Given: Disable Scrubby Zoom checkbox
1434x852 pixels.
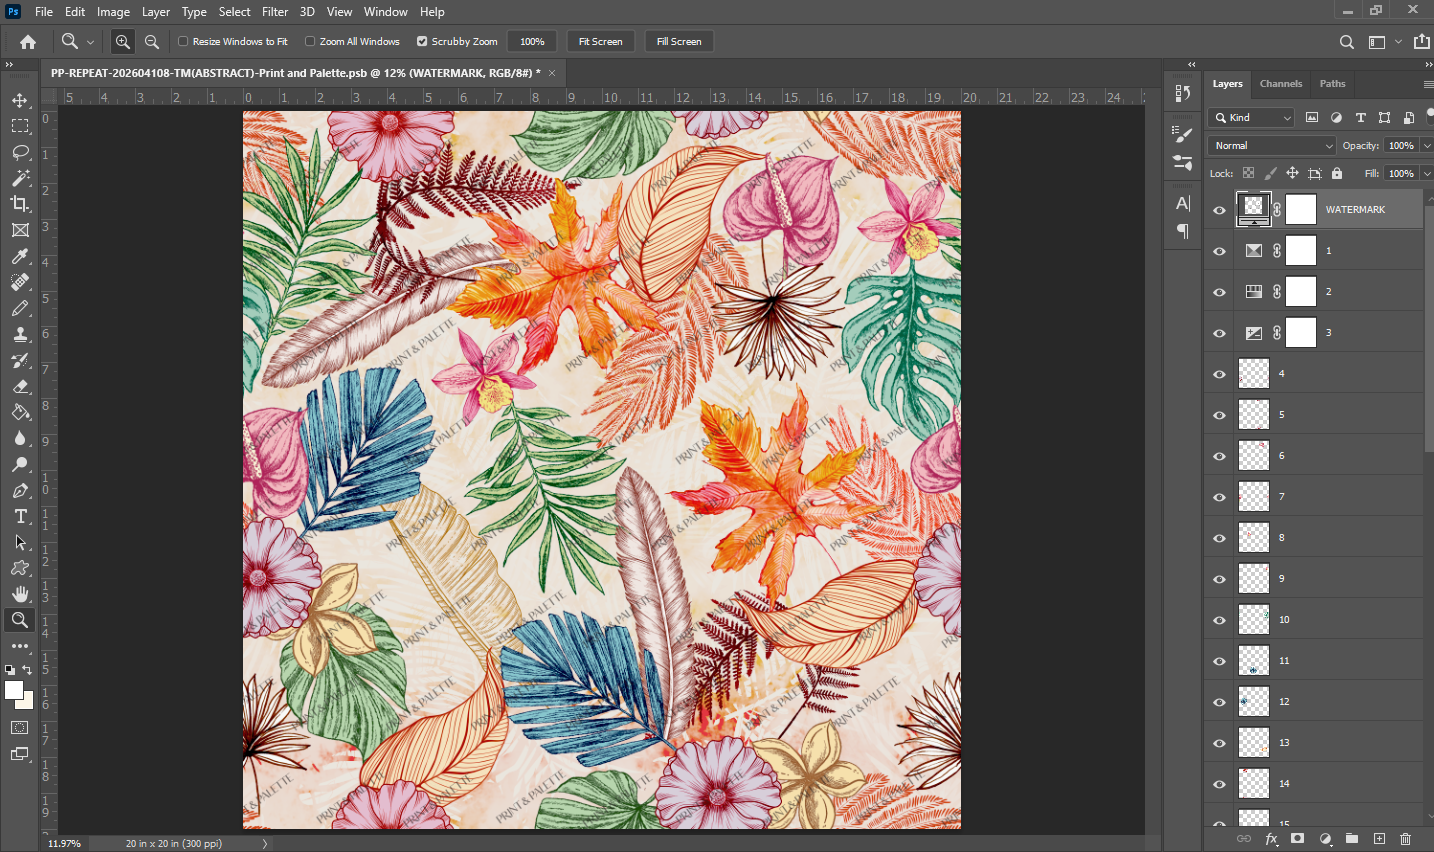Looking at the screenshot, I should 422,42.
